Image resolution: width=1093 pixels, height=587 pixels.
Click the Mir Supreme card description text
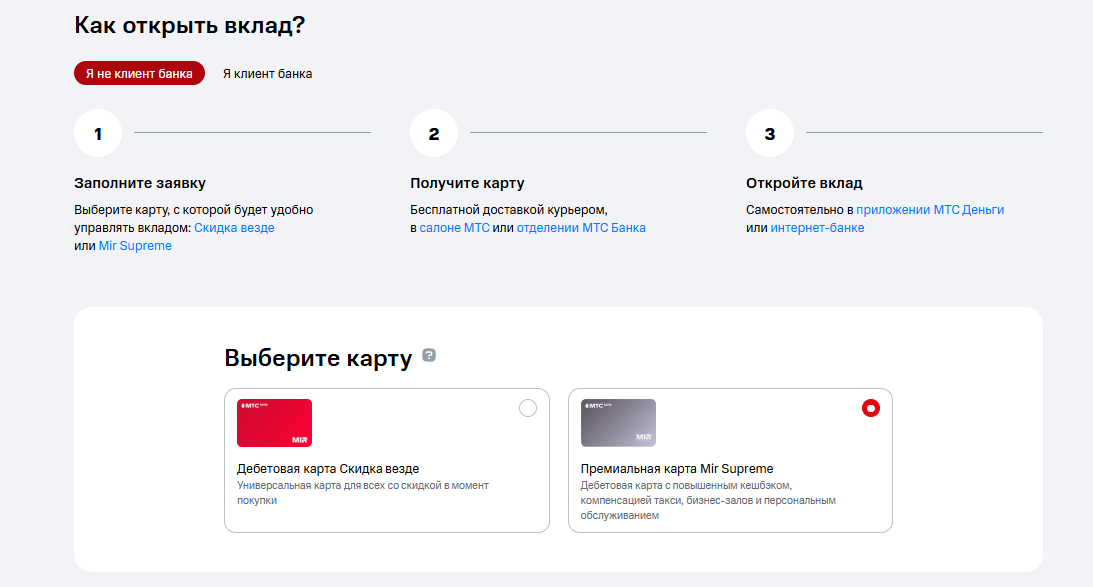pos(707,500)
